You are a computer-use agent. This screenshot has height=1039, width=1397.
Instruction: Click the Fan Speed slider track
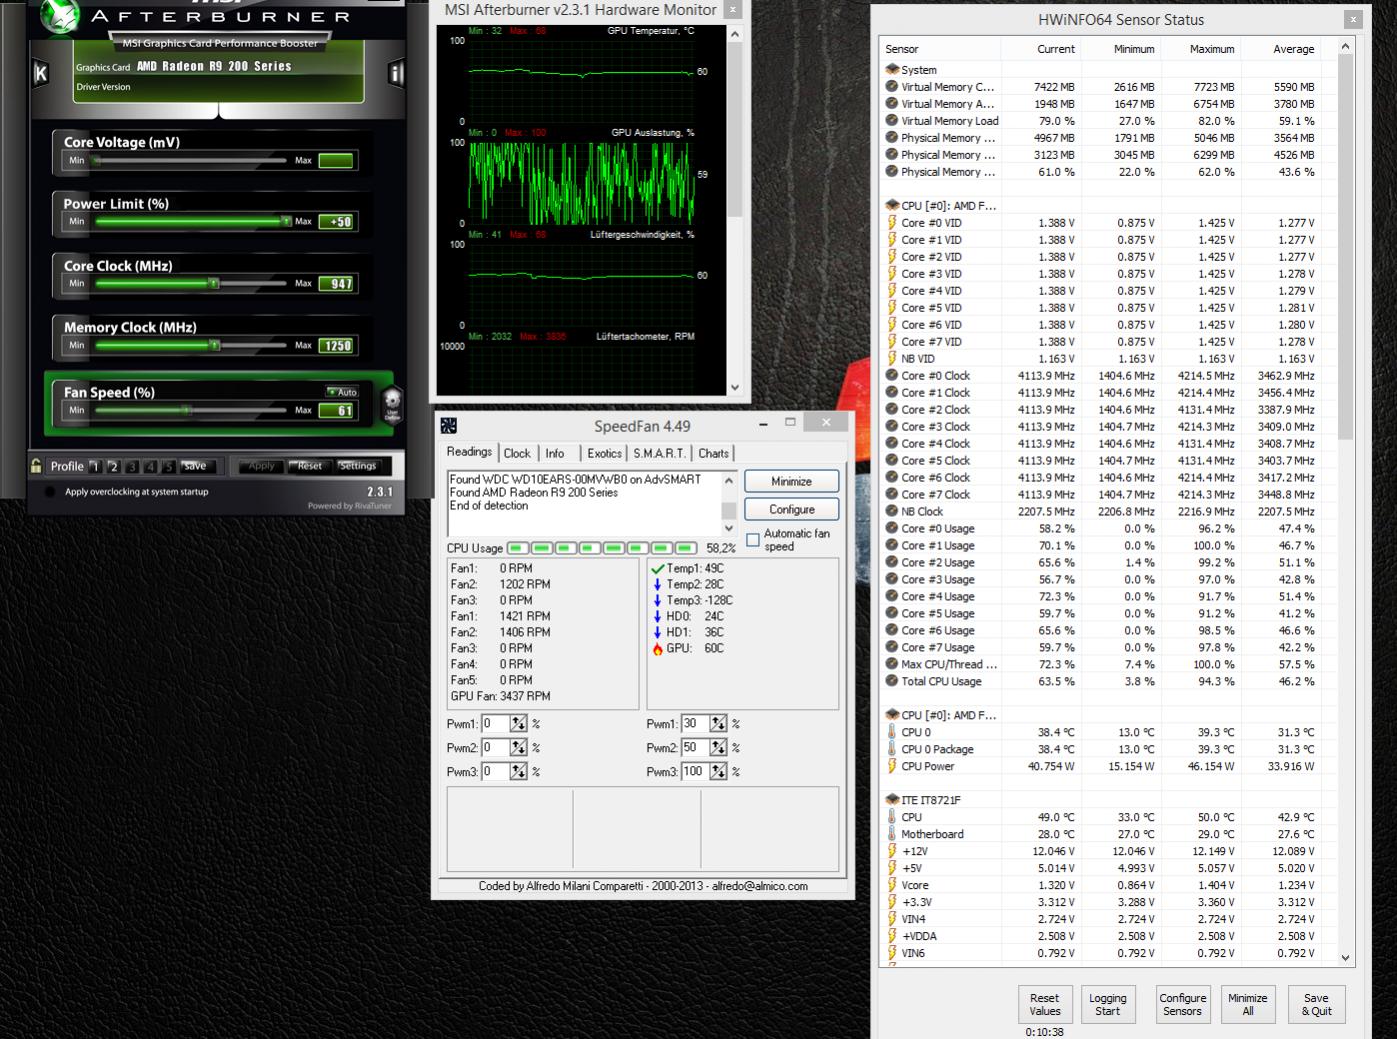(192, 410)
